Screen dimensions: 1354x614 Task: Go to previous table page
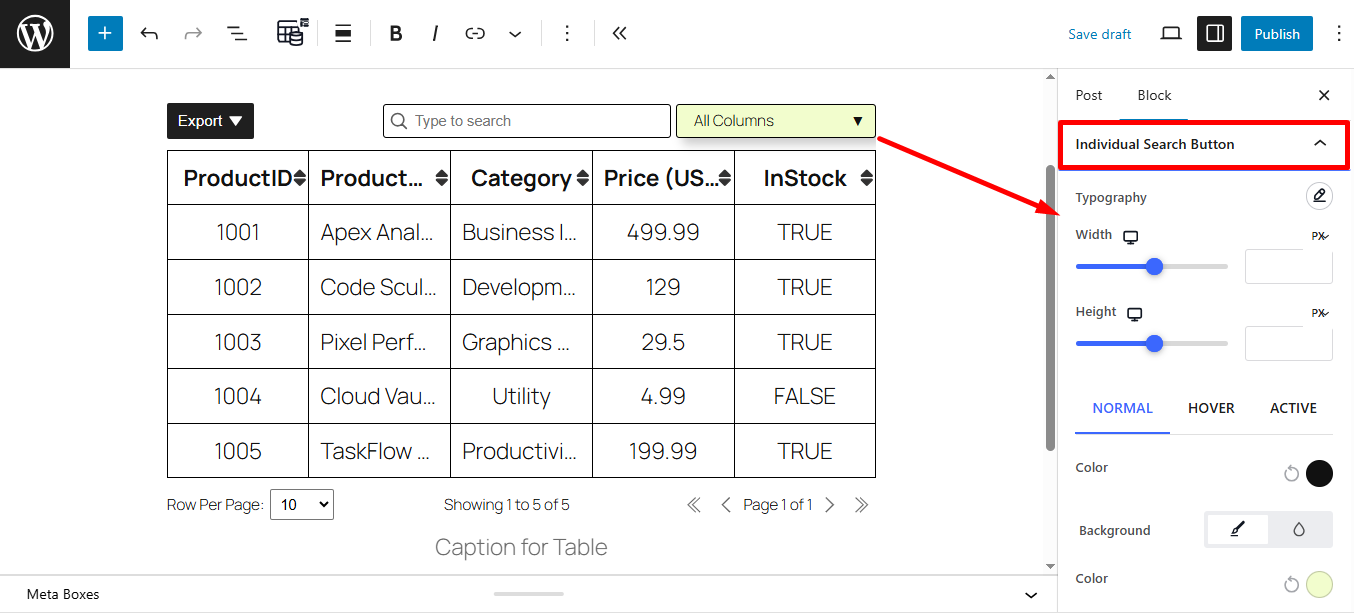[x=726, y=505]
